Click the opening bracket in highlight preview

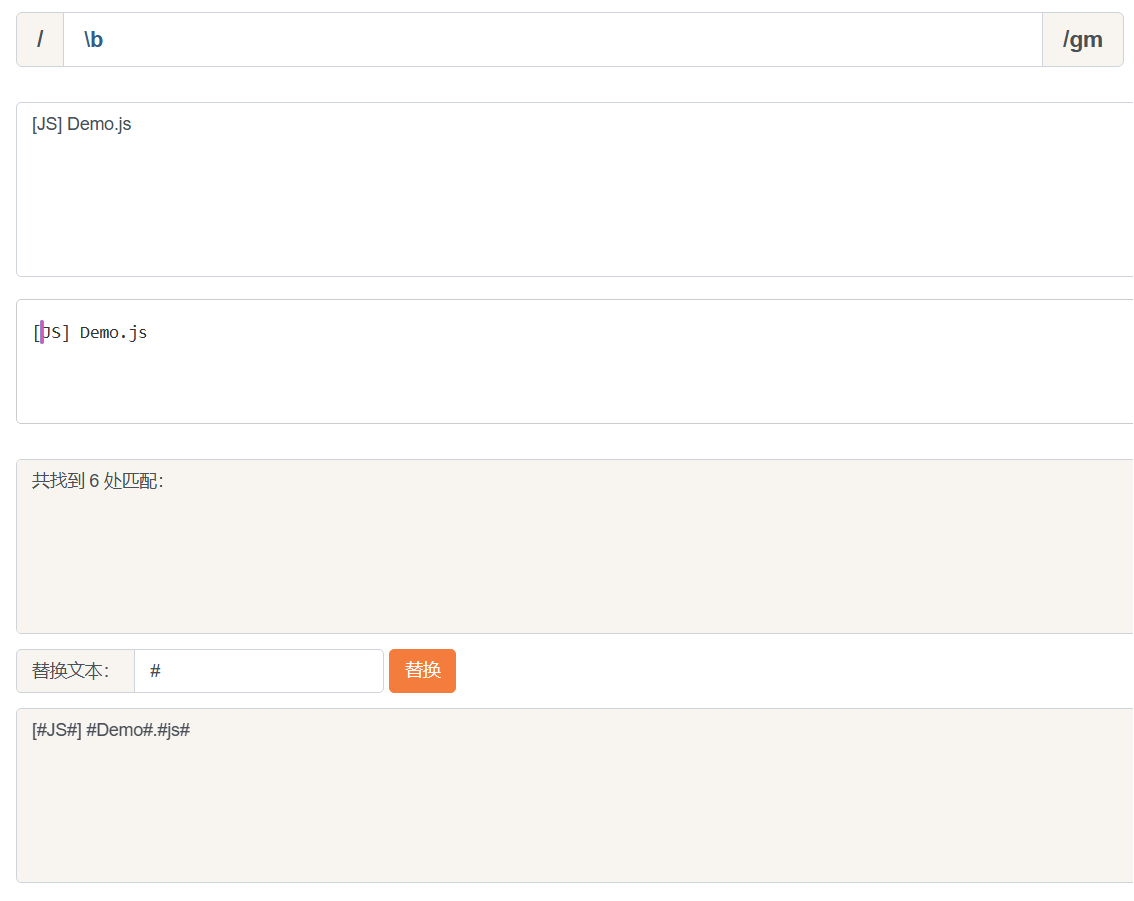coord(36,333)
